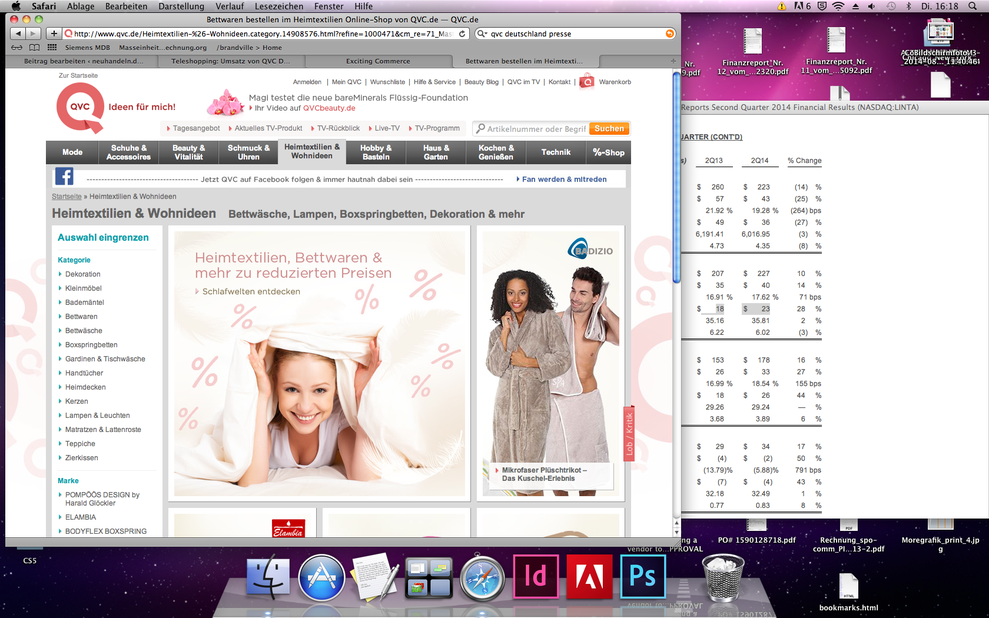The image size is (989, 618).
Task: Open bookmarks.html file on the desktop
Action: click(x=848, y=591)
